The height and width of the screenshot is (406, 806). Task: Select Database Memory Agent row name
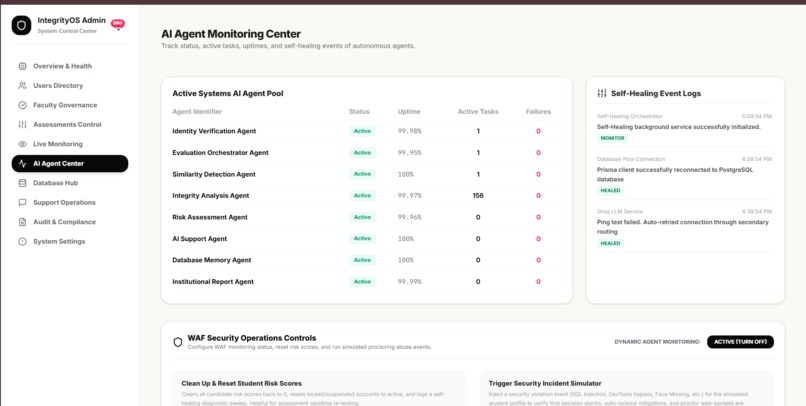(x=212, y=260)
